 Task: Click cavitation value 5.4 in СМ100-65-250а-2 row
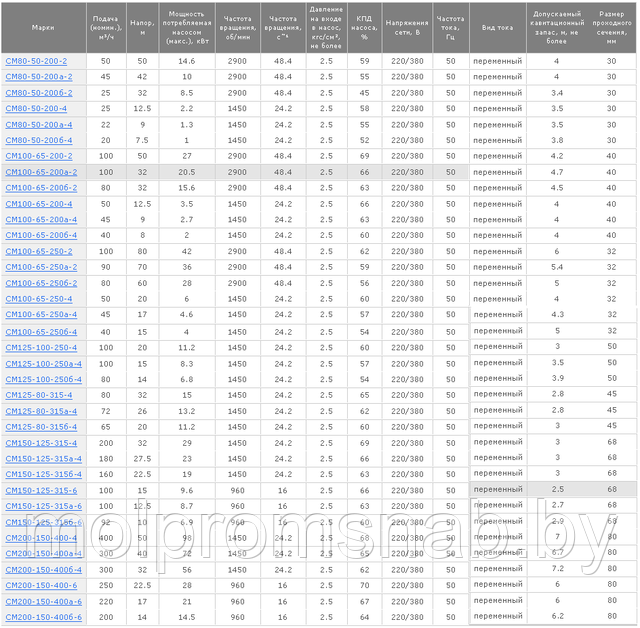(557, 267)
